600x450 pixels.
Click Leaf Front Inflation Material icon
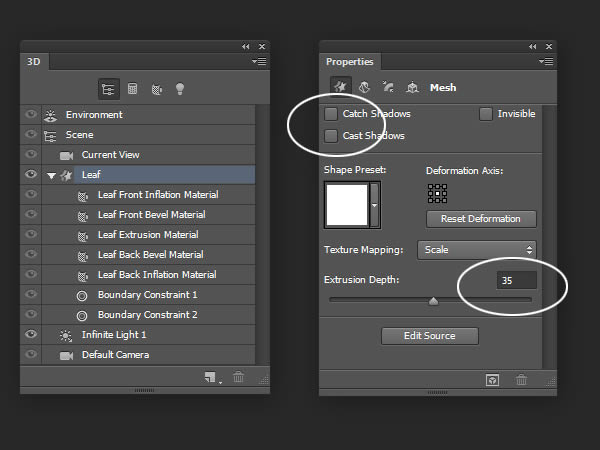tap(83, 196)
